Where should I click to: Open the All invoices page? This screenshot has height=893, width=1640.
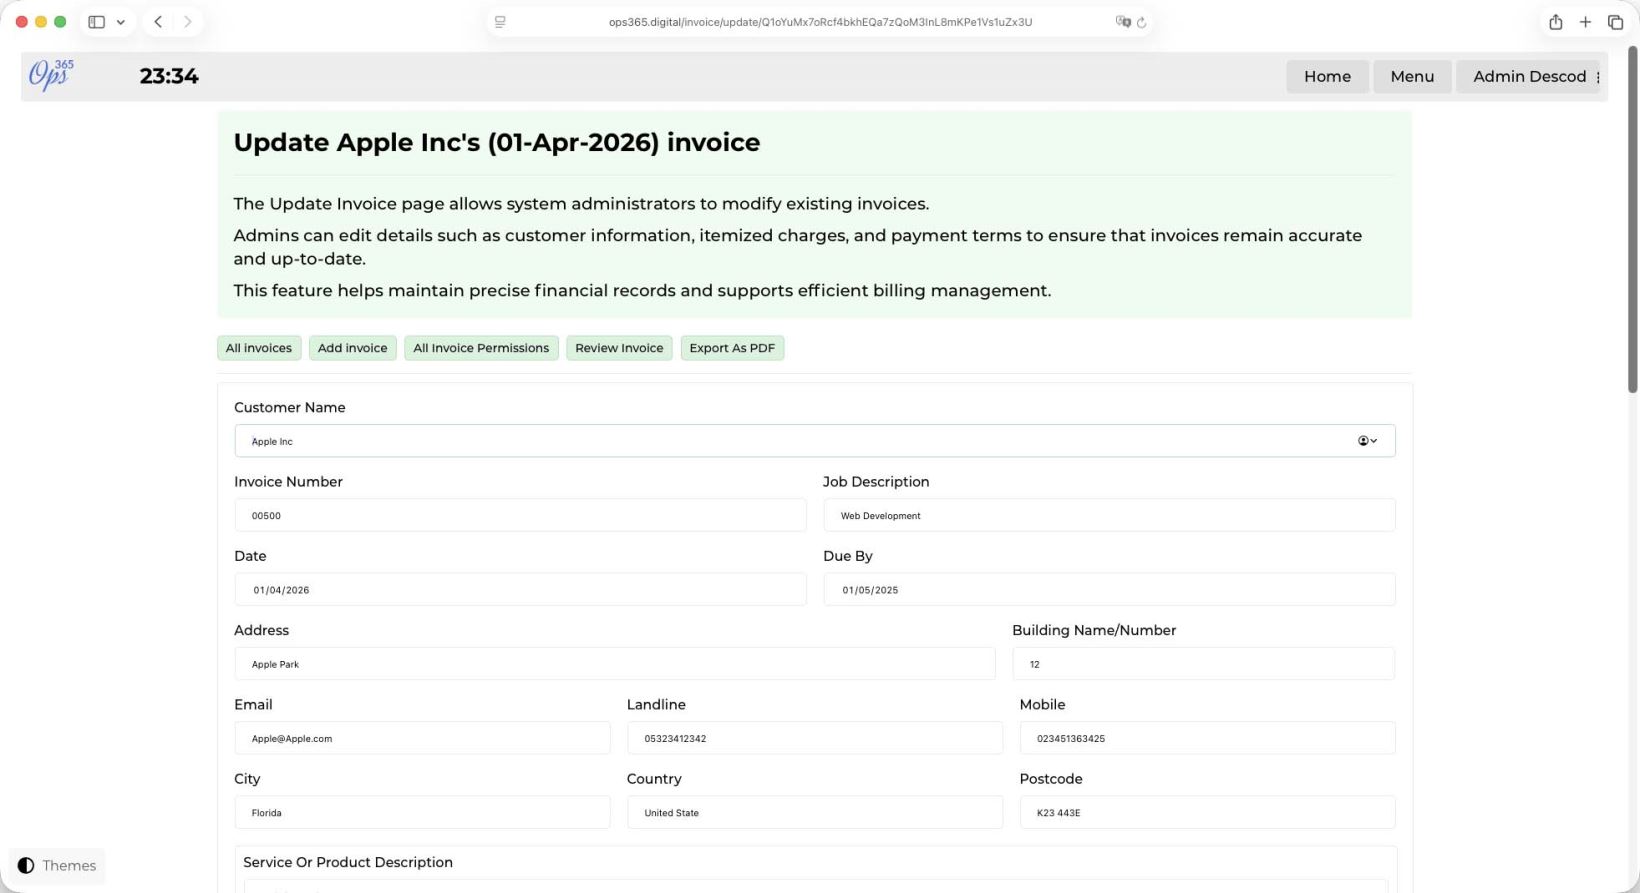pyautogui.click(x=259, y=348)
